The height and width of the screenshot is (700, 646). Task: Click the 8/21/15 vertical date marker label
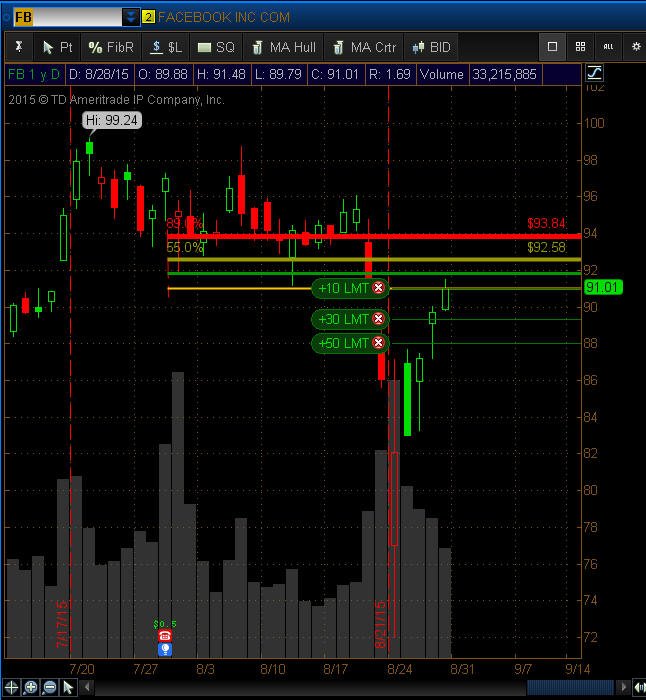coord(380,624)
